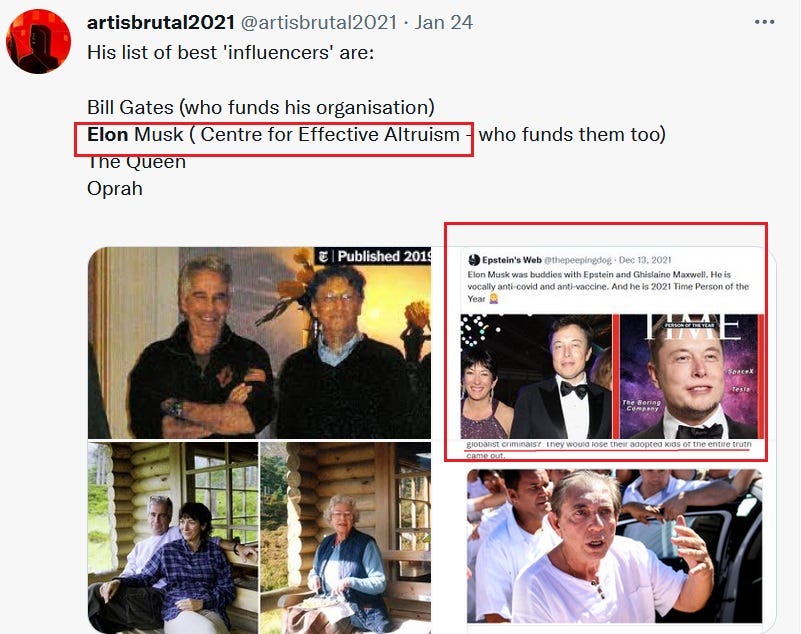Image resolution: width=801 pixels, height=634 pixels.
Task: Open the three-dot more options menu
Action: tap(764, 22)
